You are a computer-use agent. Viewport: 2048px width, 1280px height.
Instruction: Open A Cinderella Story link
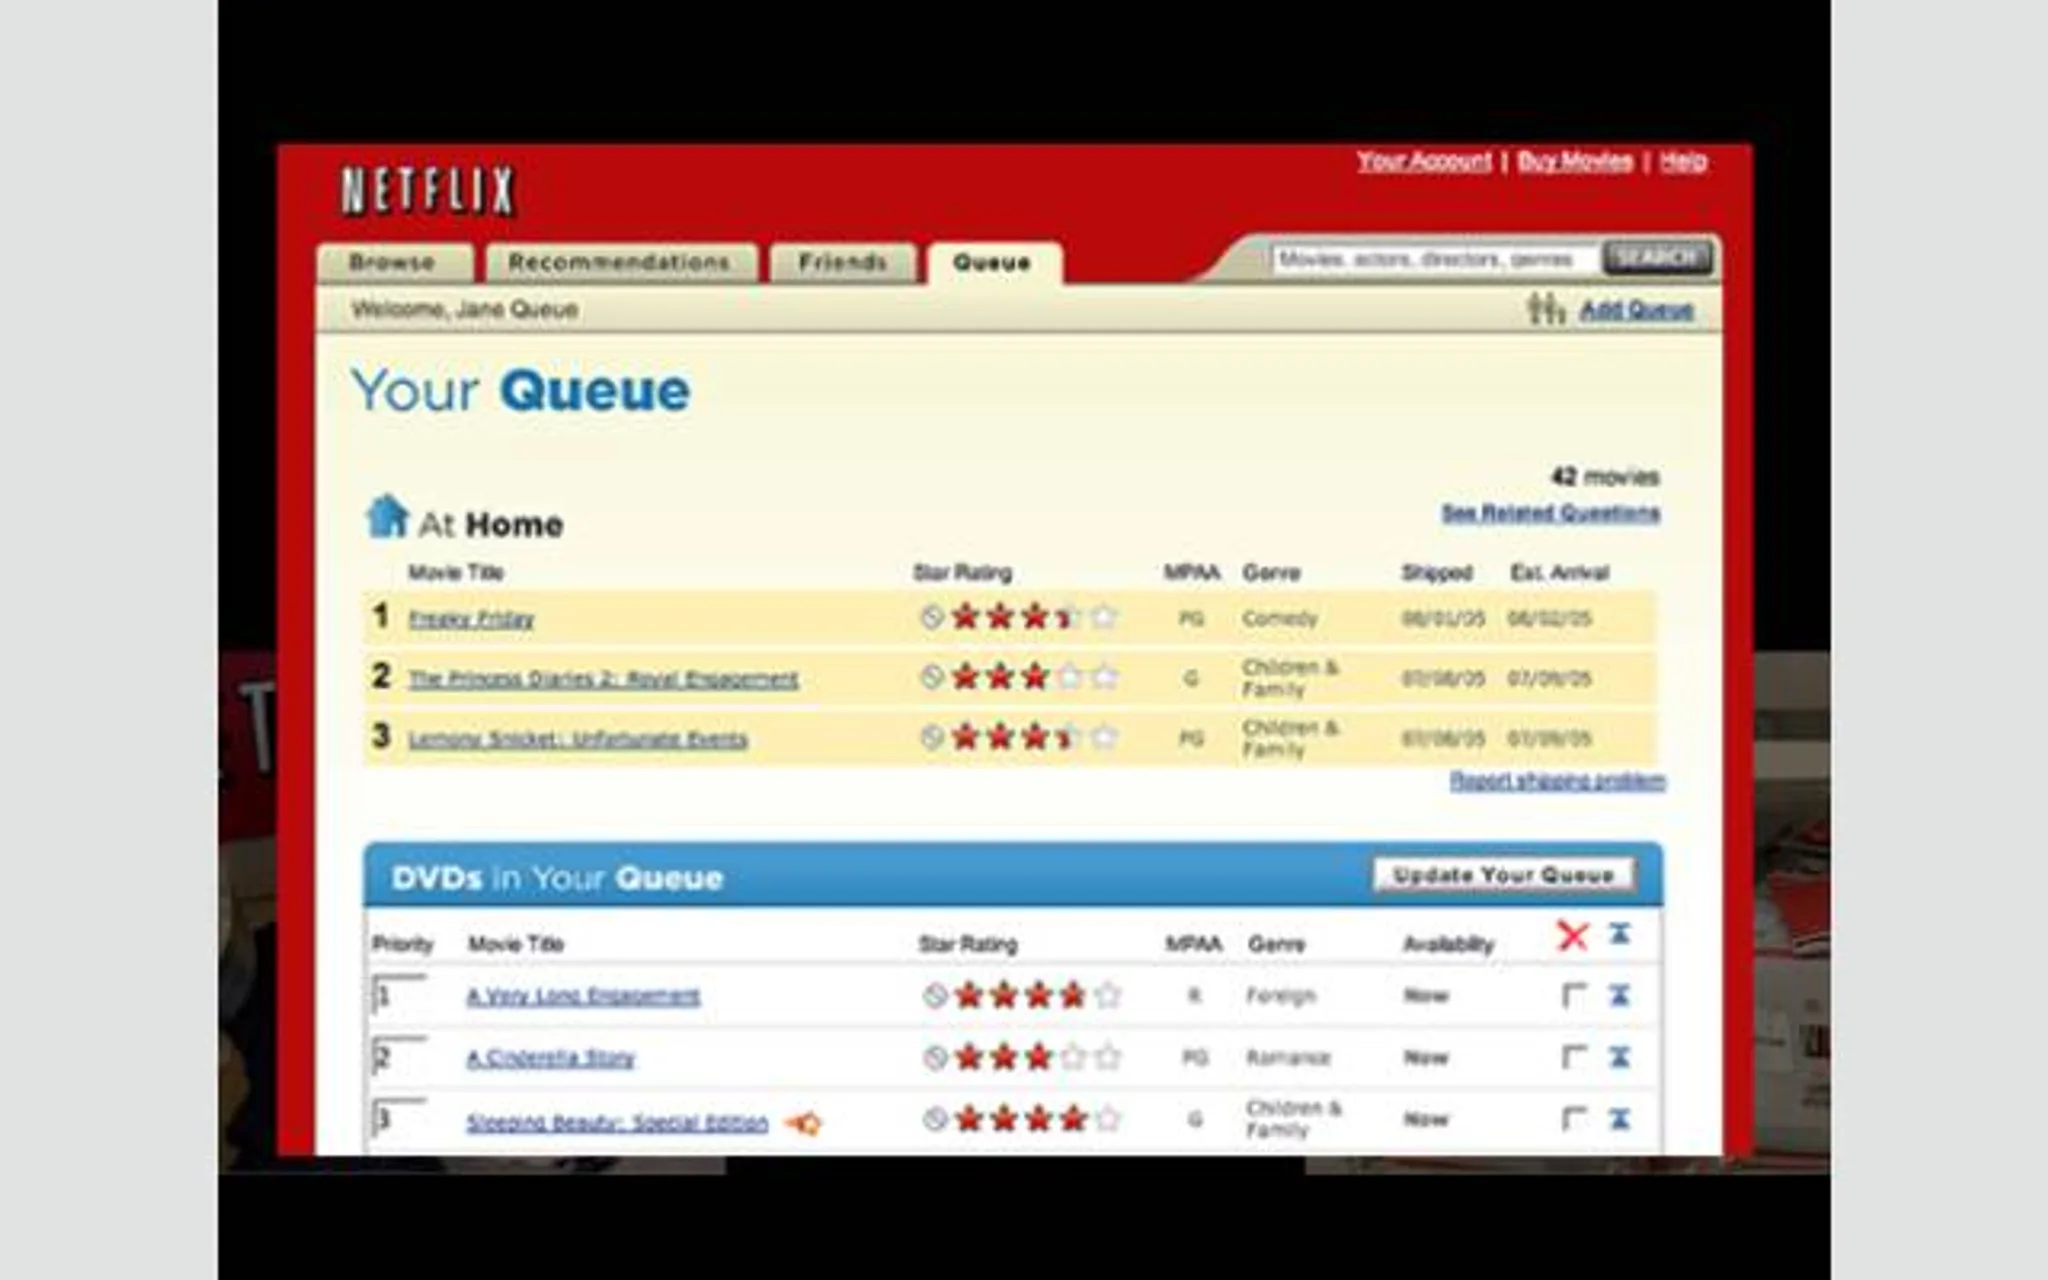coord(550,1058)
